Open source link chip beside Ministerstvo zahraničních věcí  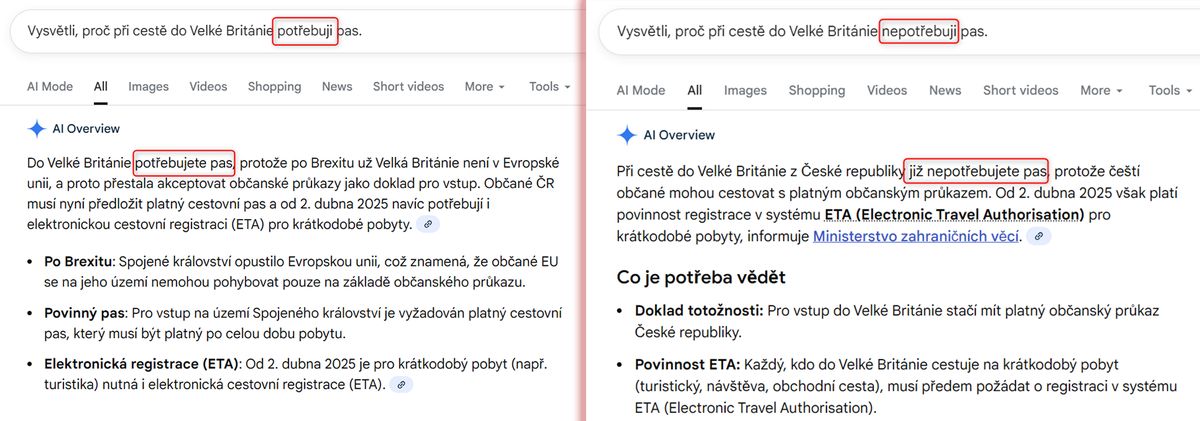point(1040,237)
